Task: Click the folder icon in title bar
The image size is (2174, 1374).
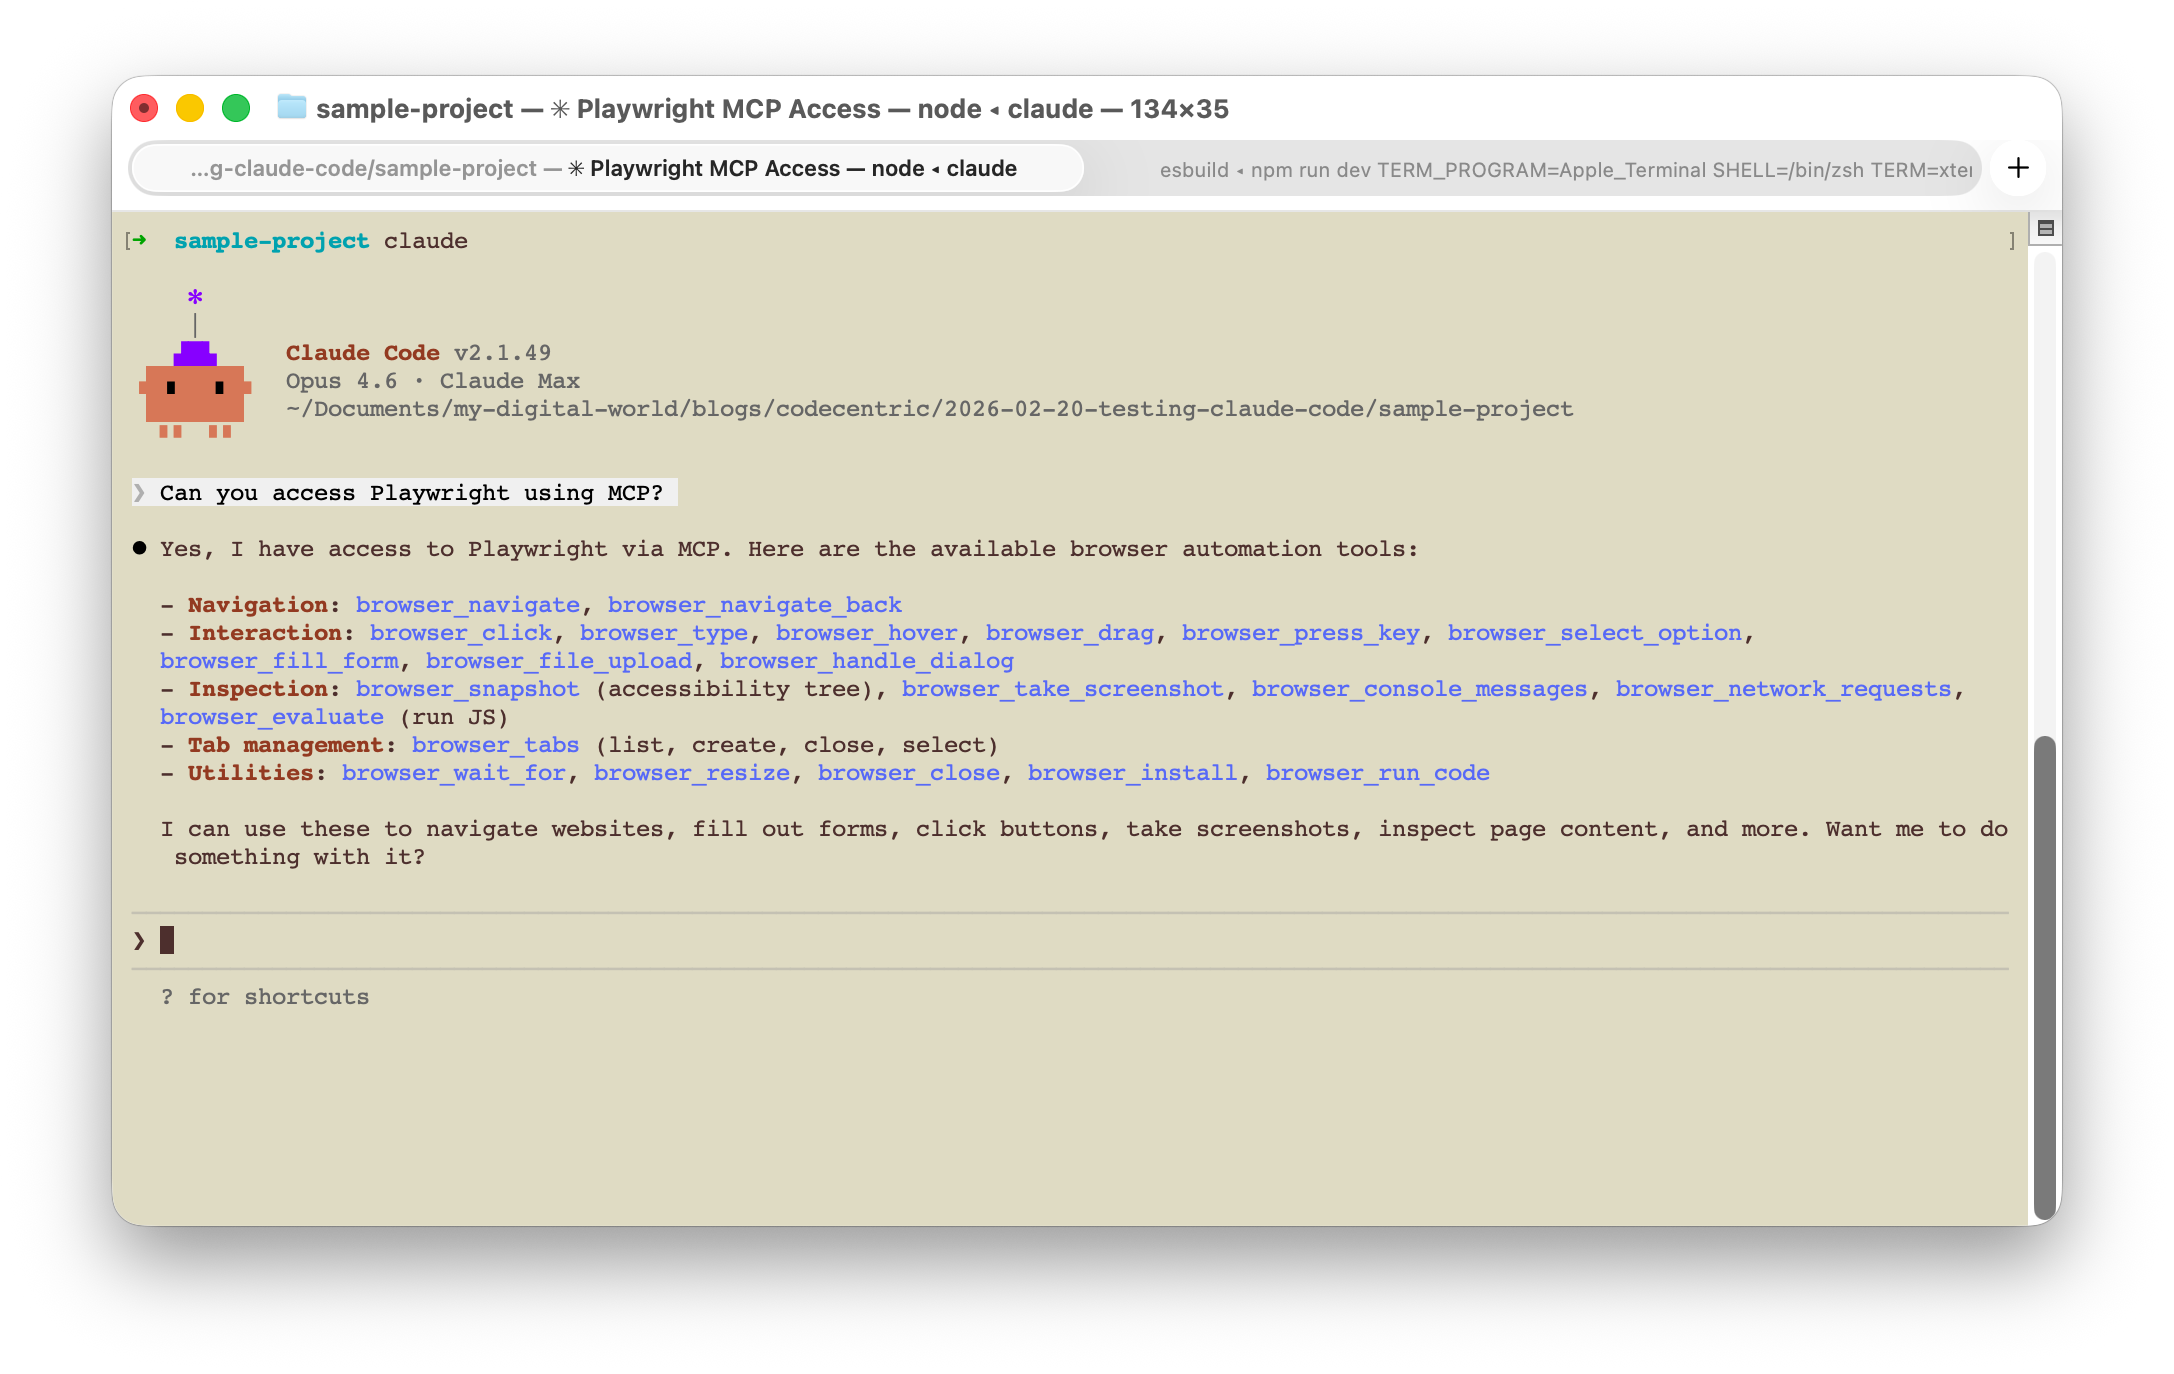Action: (x=291, y=107)
